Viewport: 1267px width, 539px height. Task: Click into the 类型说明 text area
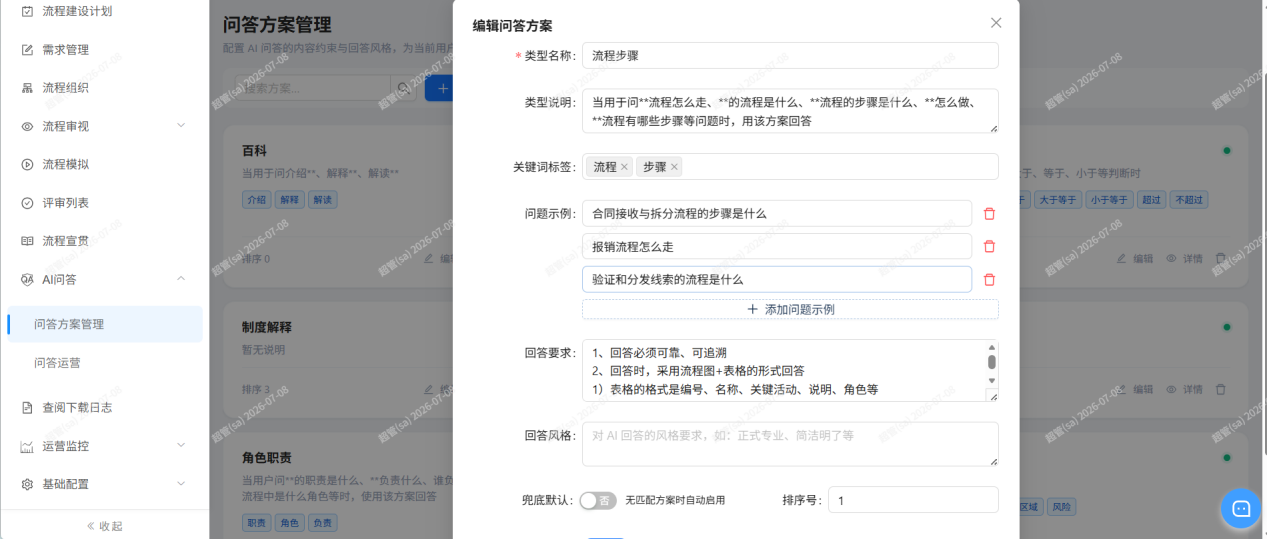pyautogui.click(x=790, y=111)
